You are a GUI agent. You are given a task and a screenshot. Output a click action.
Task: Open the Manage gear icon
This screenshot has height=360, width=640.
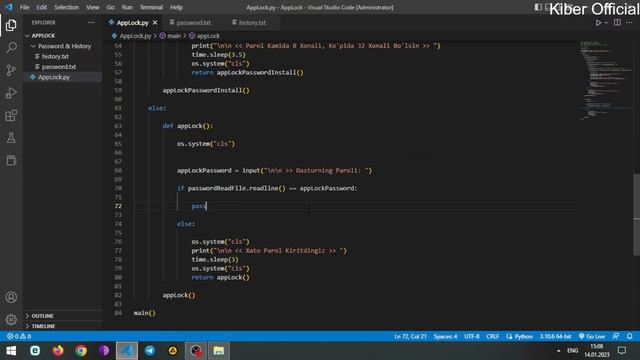[11, 319]
